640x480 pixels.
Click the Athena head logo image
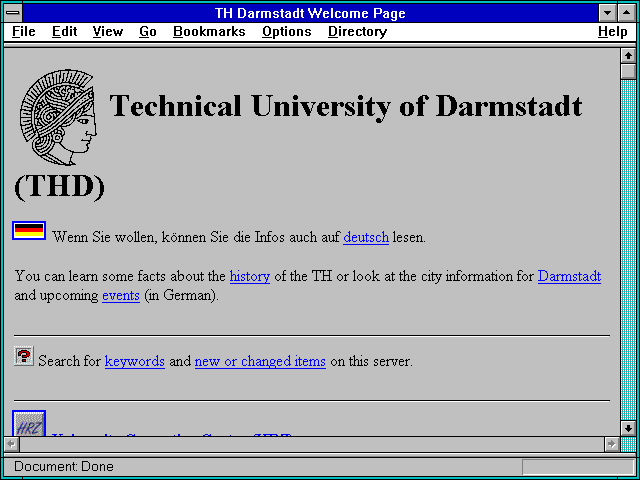click(58, 117)
